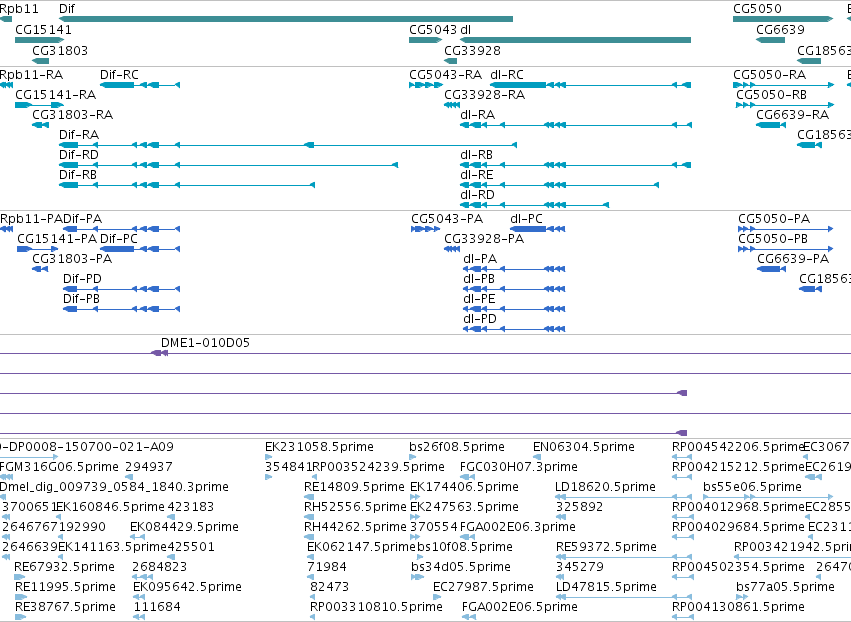Click the RE67932.5prime EST label

[x=65, y=567]
